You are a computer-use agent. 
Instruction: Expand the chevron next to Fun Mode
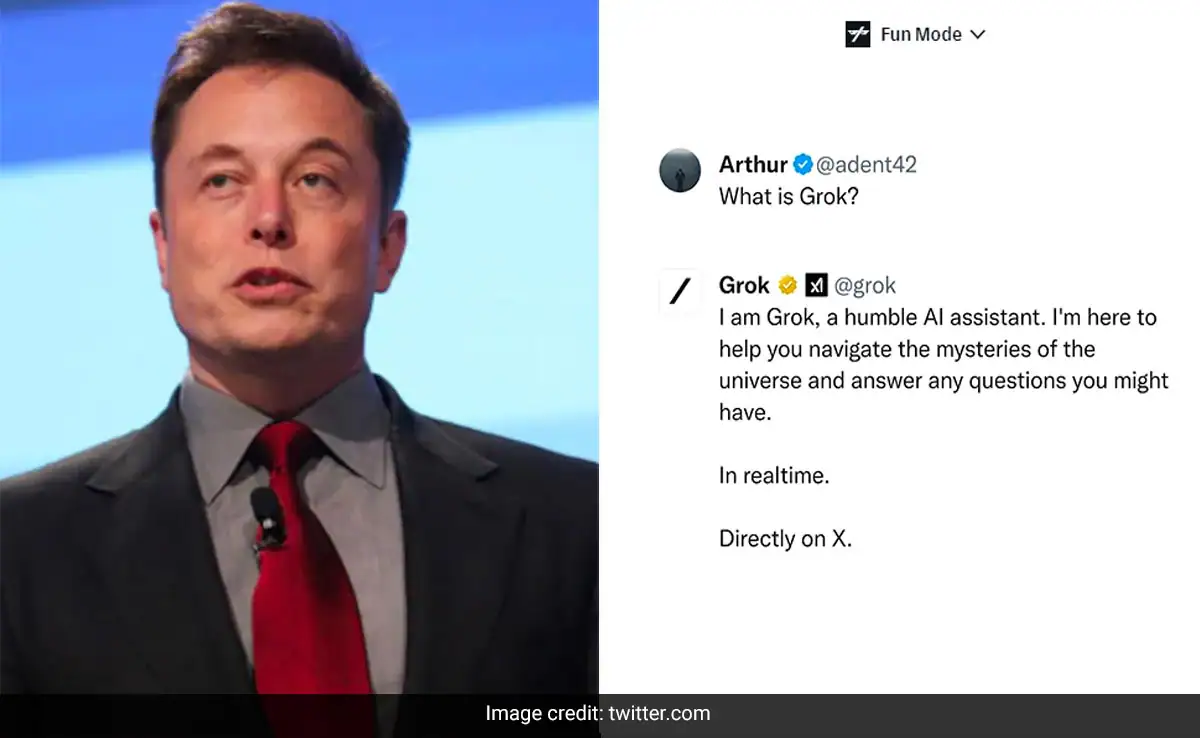(978, 34)
